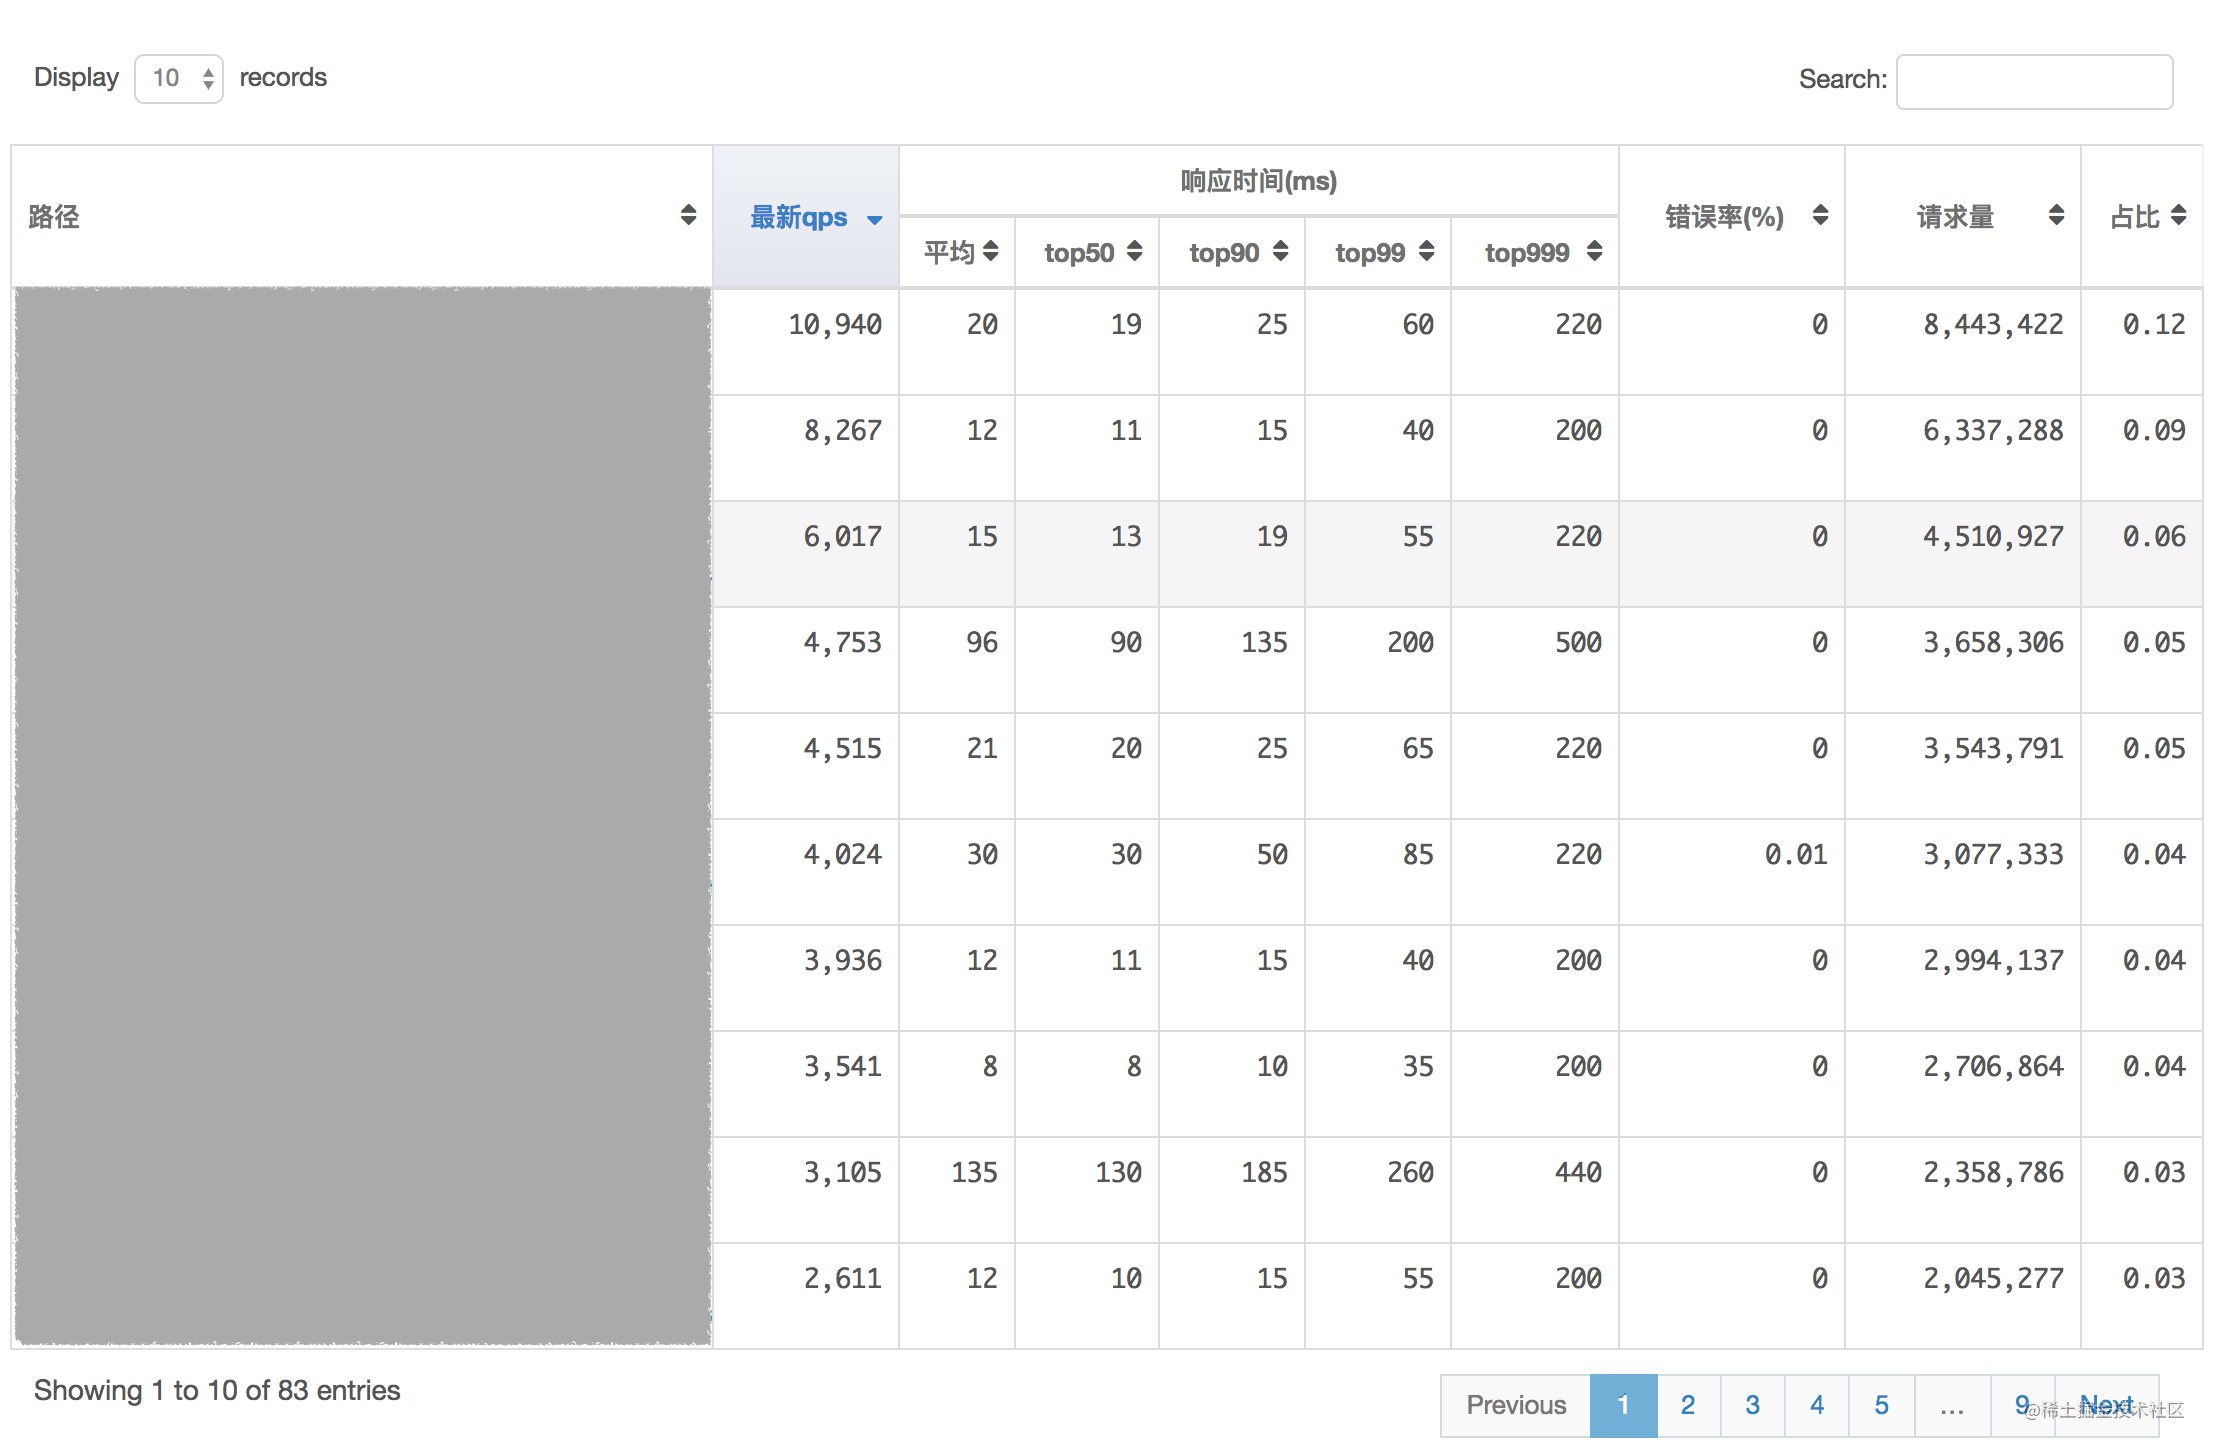Click sort arrows on 占比 column

[x=2178, y=215]
